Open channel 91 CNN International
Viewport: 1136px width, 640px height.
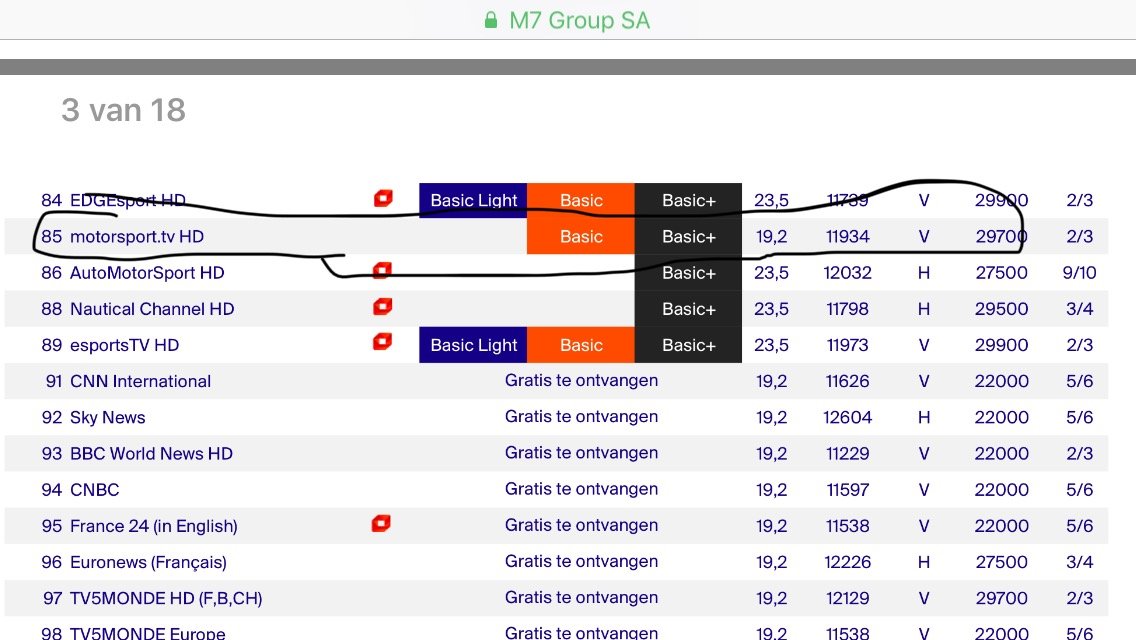click(x=128, y=381)
